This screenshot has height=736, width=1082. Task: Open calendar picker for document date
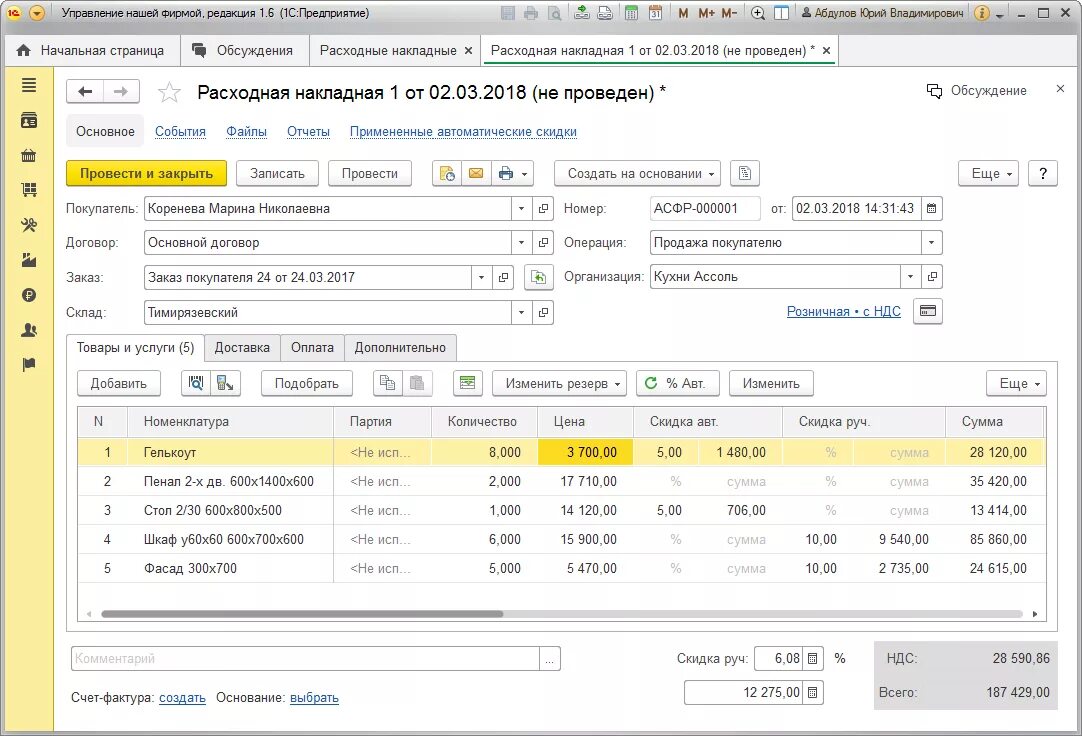coord(932,208)
